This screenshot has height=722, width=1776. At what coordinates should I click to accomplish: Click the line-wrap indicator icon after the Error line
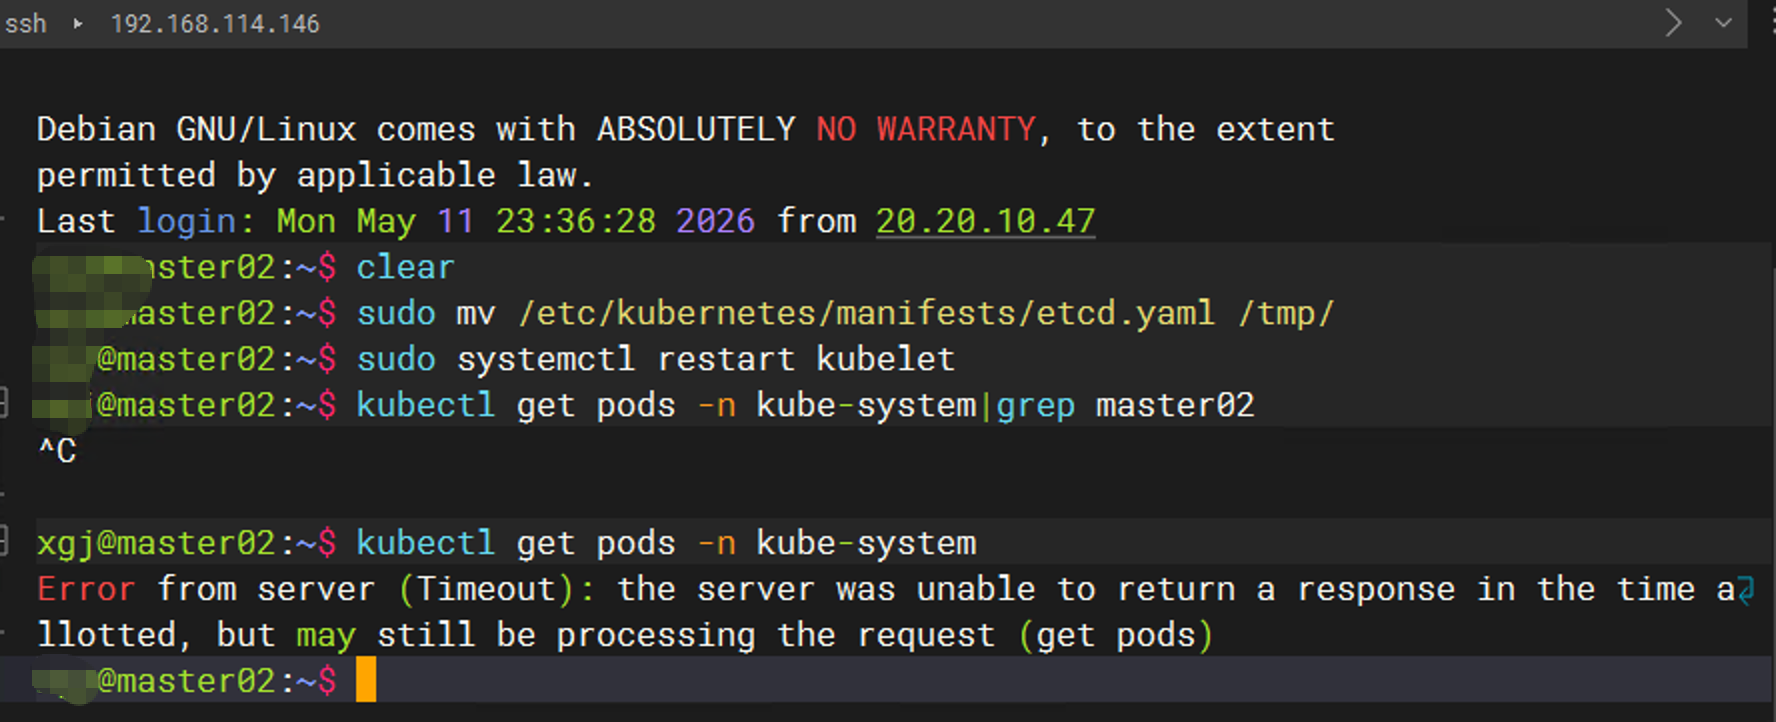coord(1746,591)
